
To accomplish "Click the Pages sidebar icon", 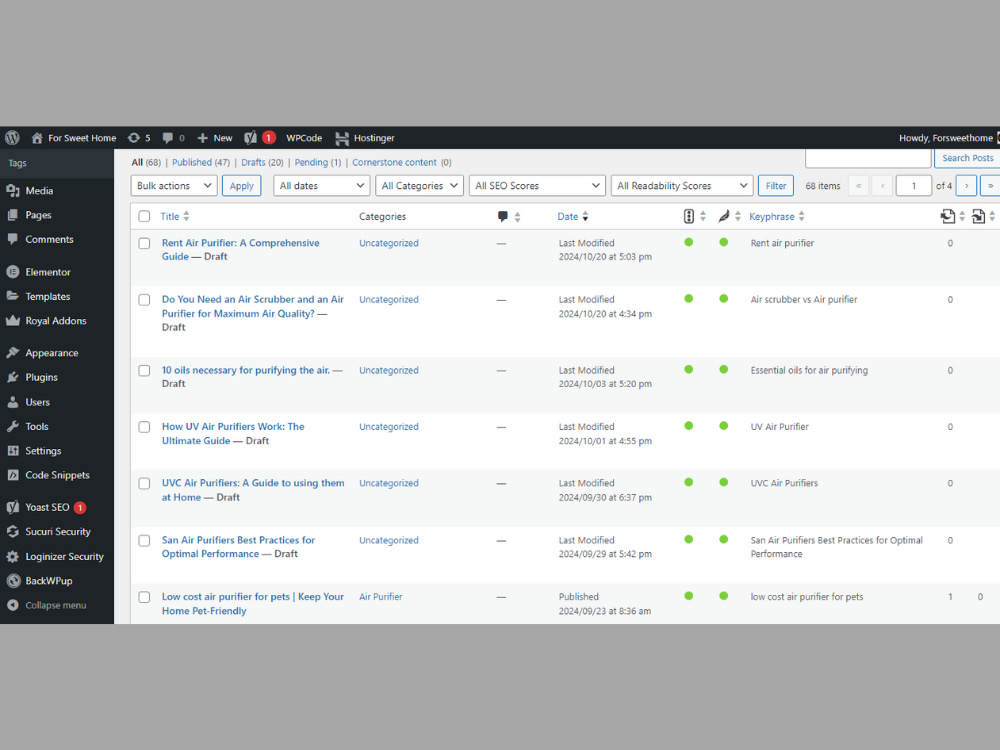I will point(13,215).
